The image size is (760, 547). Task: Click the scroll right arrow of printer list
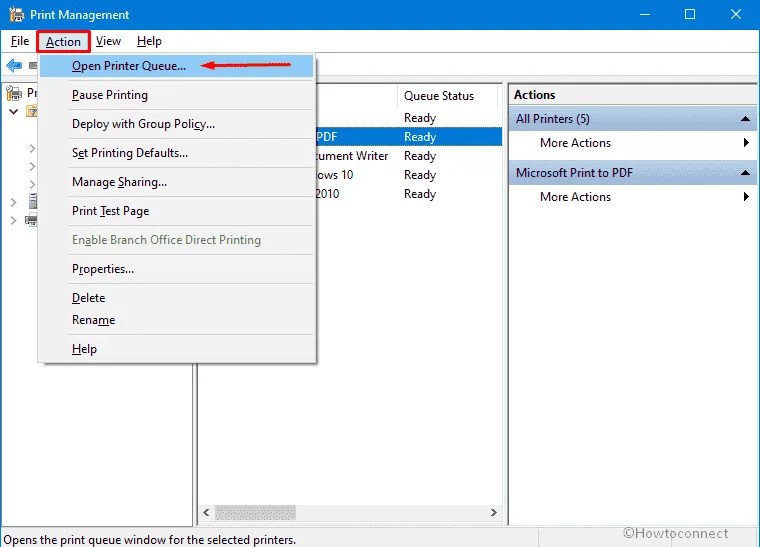coord(493,512)
